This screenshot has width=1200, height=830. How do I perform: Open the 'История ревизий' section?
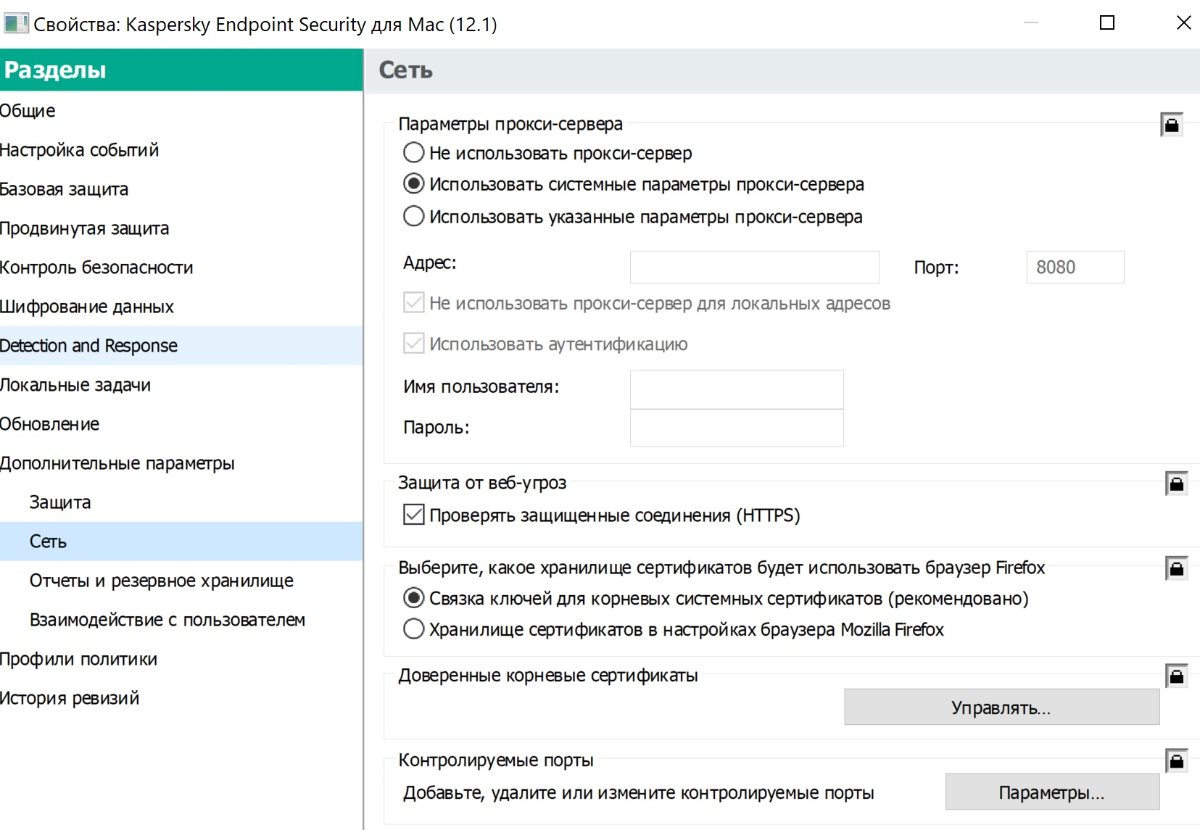click(181, 698)
